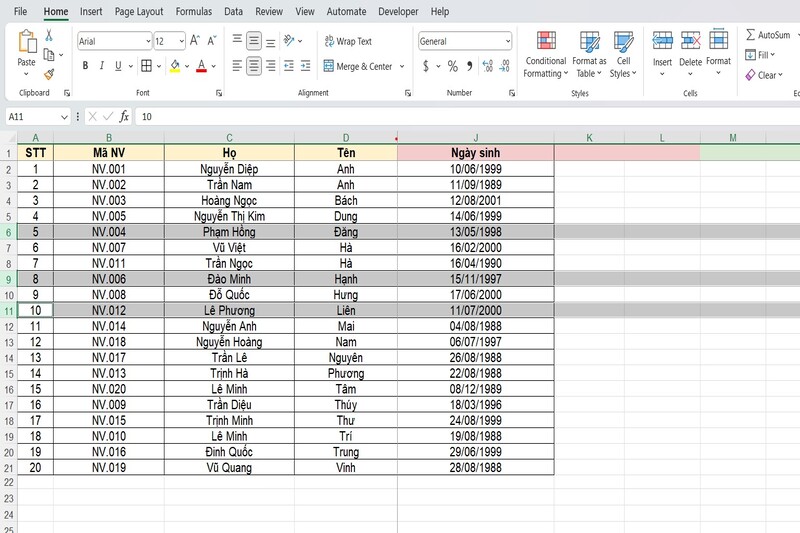Screen dimensions: 800x533
Task: Open the Formulas ribbon tab
Action: coord(193,11)
